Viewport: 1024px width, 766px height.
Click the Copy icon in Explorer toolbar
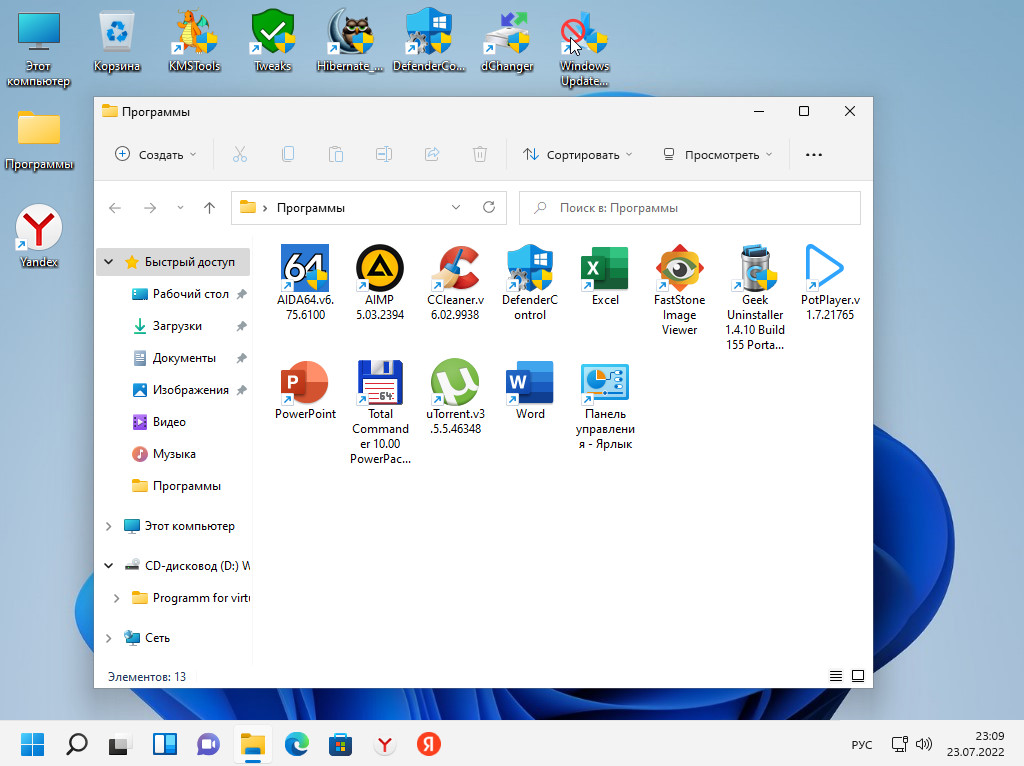tap(287, 155)
